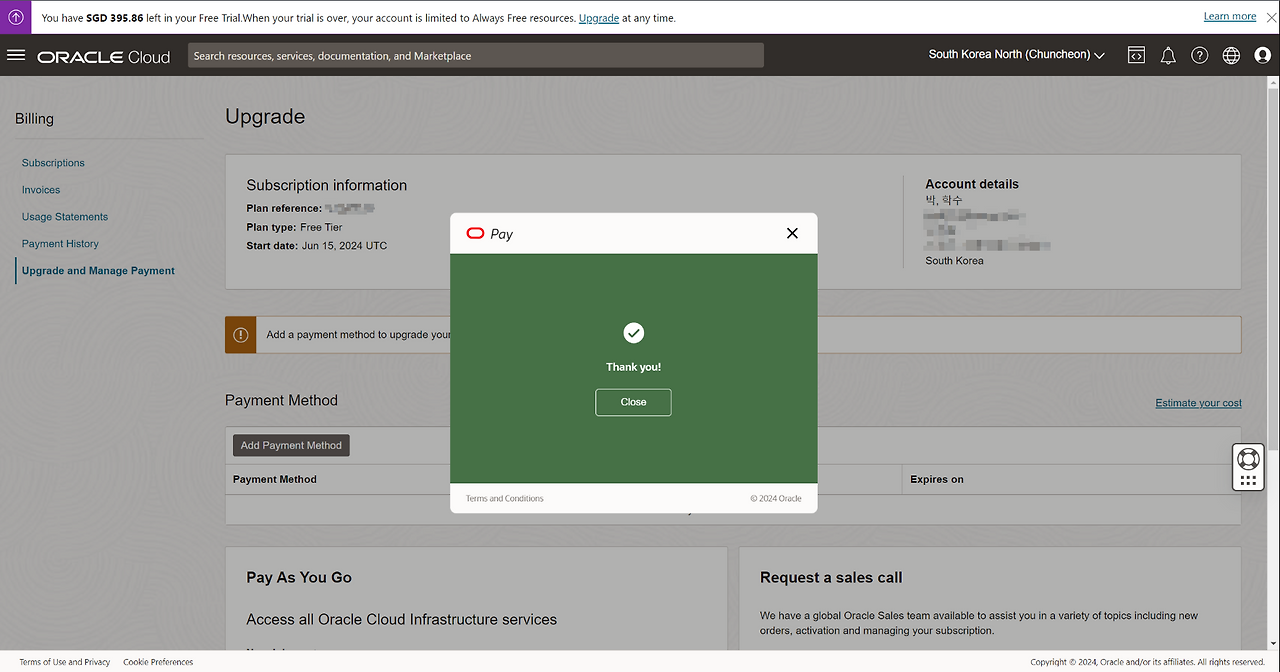The height and width of the screenshot is (672, 1280).
Task: Close the Pay dialog with the X icon
Action: (792, 233)
